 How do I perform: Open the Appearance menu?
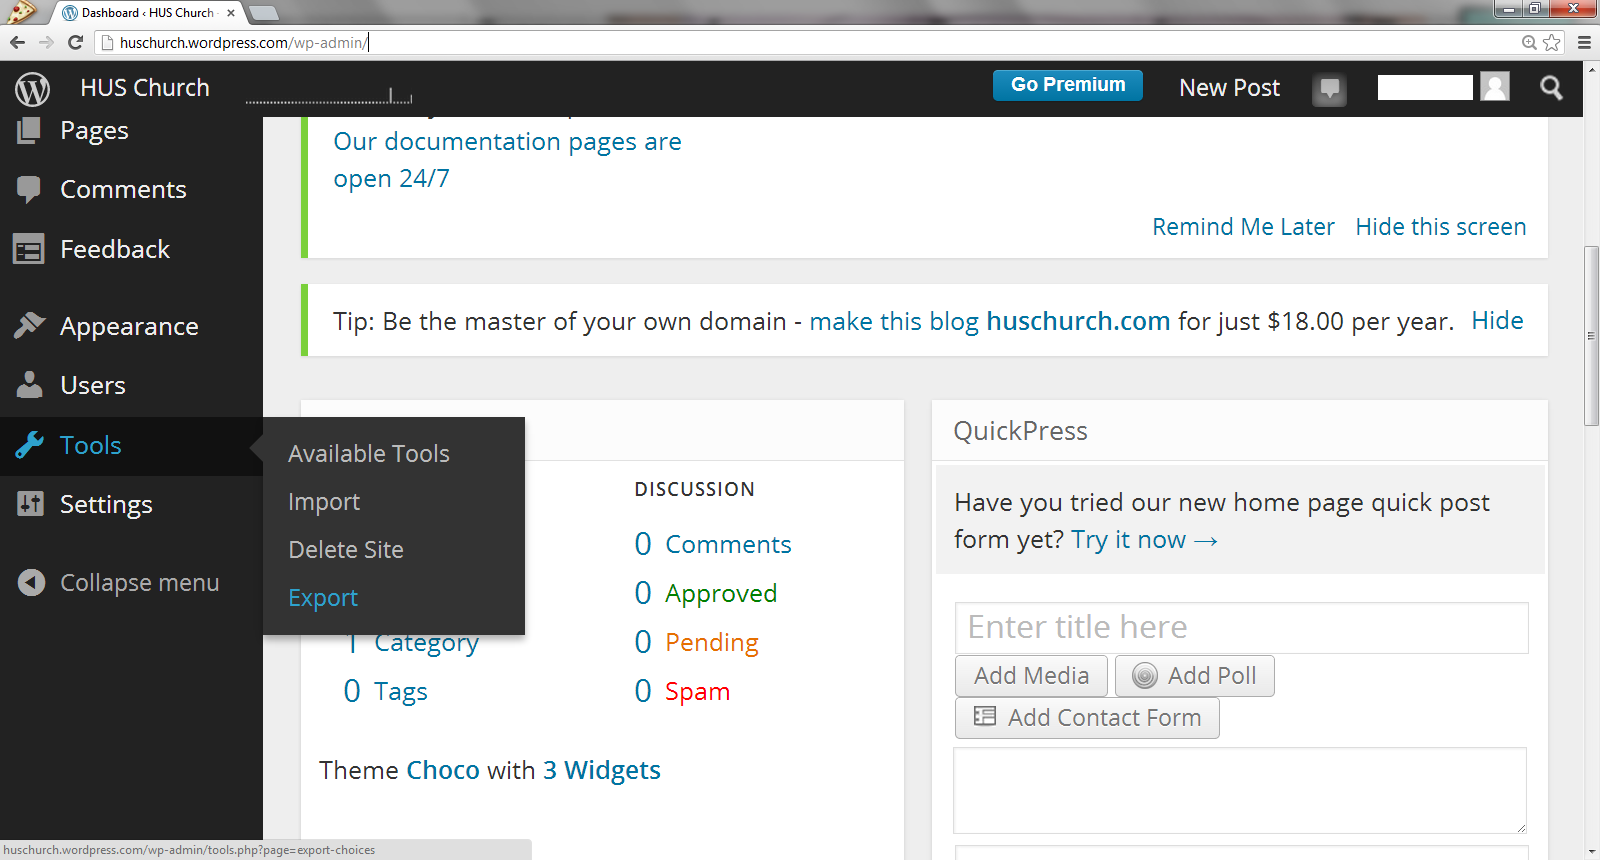click(131, 326)
